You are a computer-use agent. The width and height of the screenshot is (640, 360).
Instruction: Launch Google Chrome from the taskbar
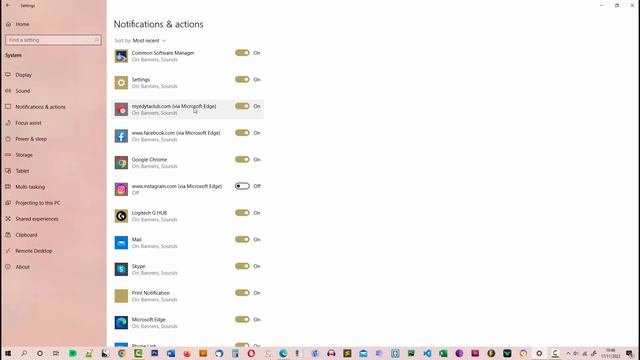122,353
